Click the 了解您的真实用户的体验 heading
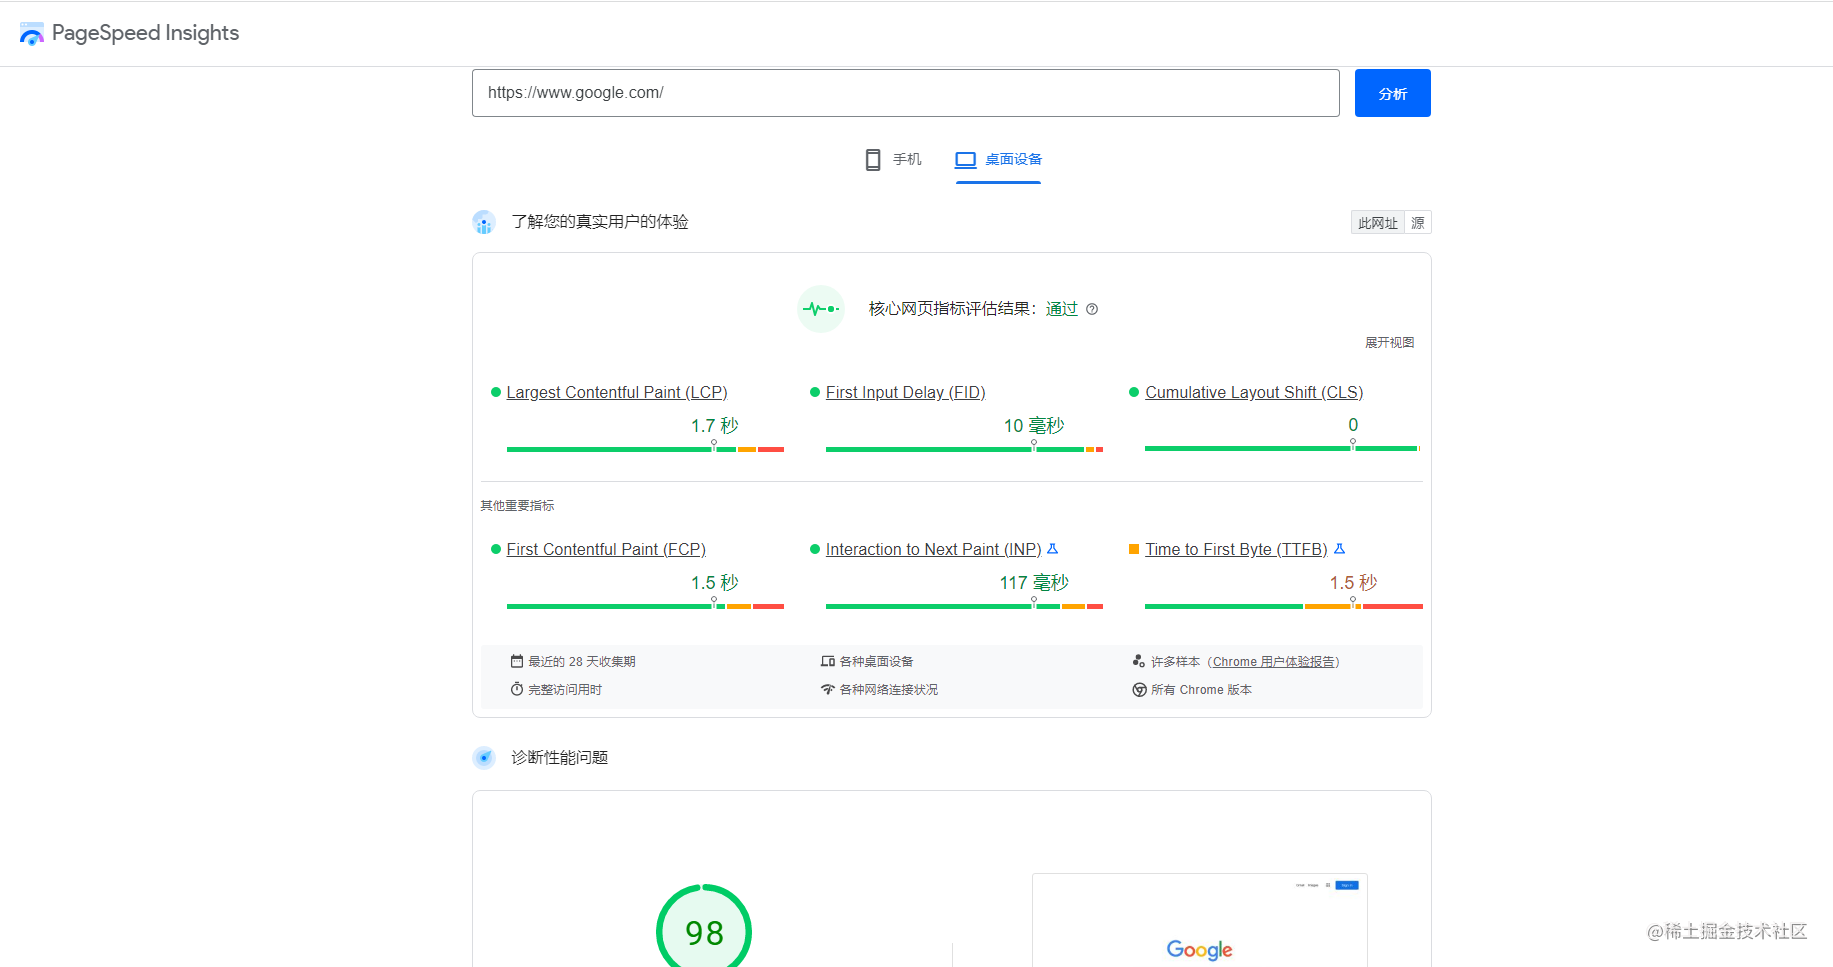Viewport: 1833px width, 967px height. pyautogui.click(x=600, y=222)
